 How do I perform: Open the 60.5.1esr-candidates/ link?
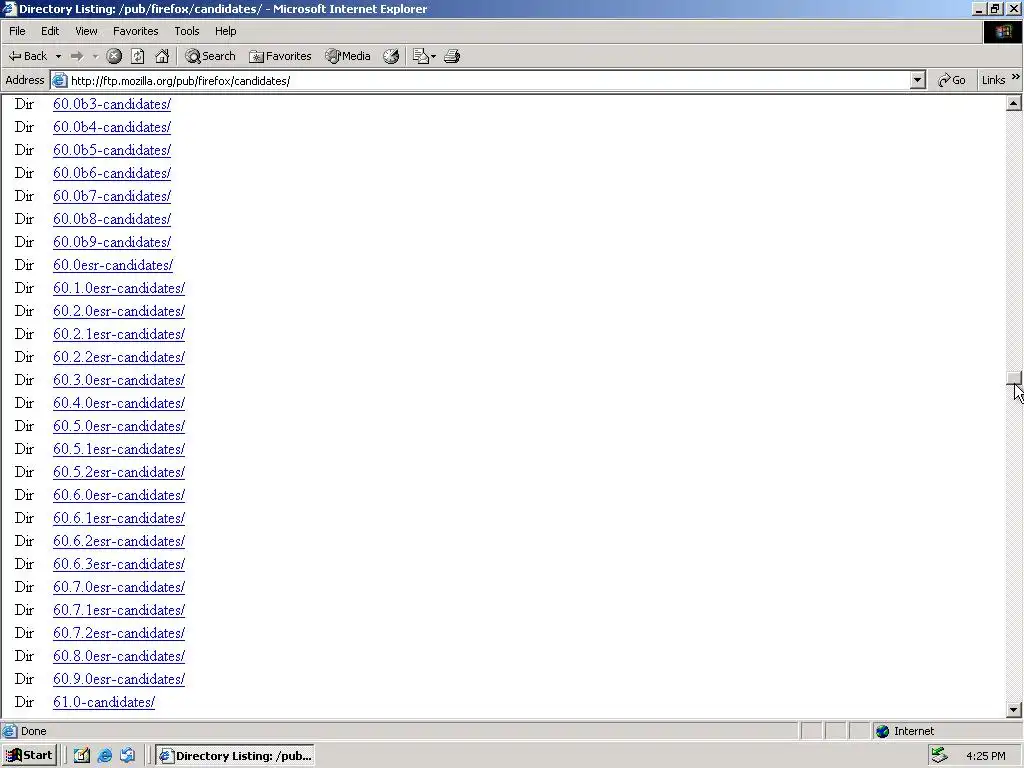(x=119, y=449)
